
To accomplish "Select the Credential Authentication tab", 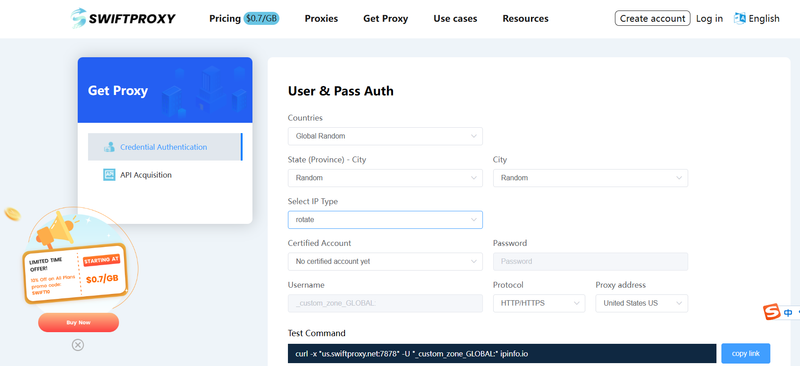I will [164, 147].
